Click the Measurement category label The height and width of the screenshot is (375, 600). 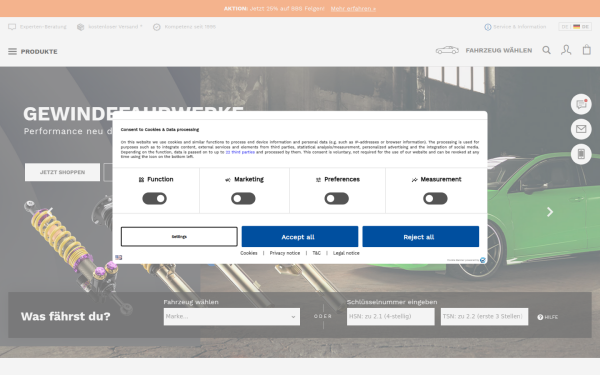441,179
